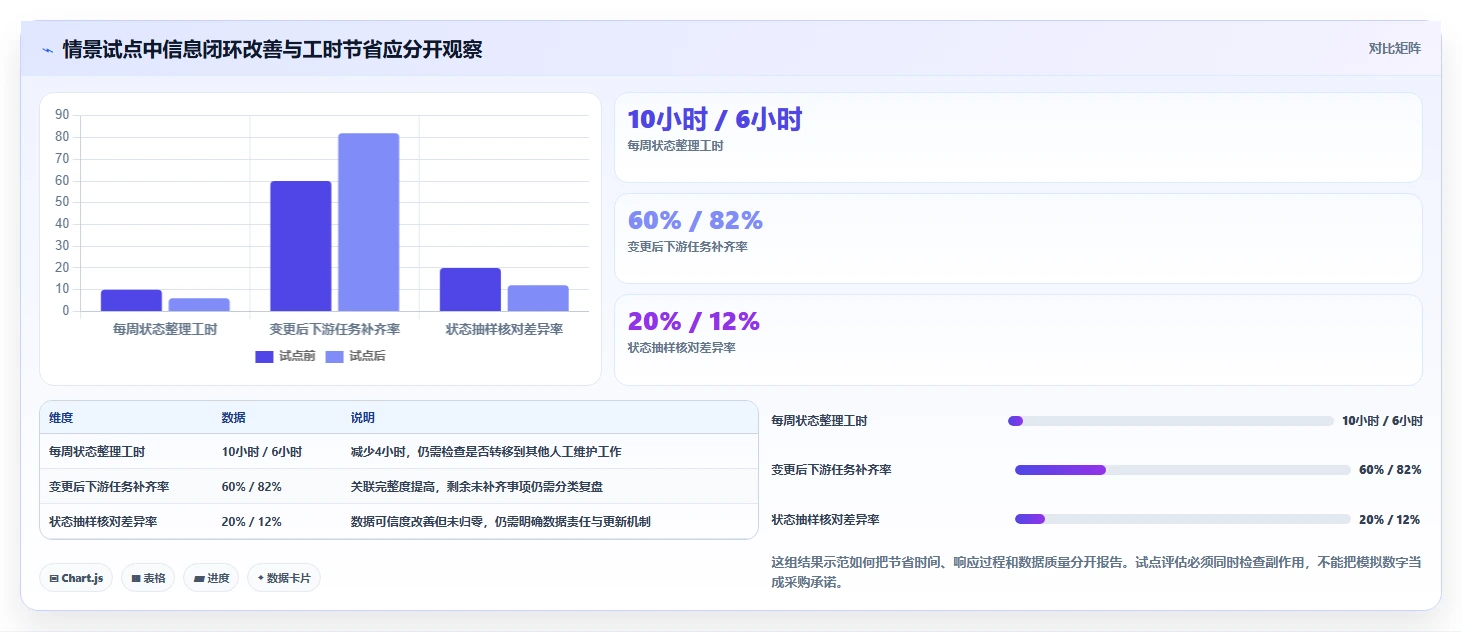Click the header icon before the title
The image size is (1462, 632).
click(47, 49)
